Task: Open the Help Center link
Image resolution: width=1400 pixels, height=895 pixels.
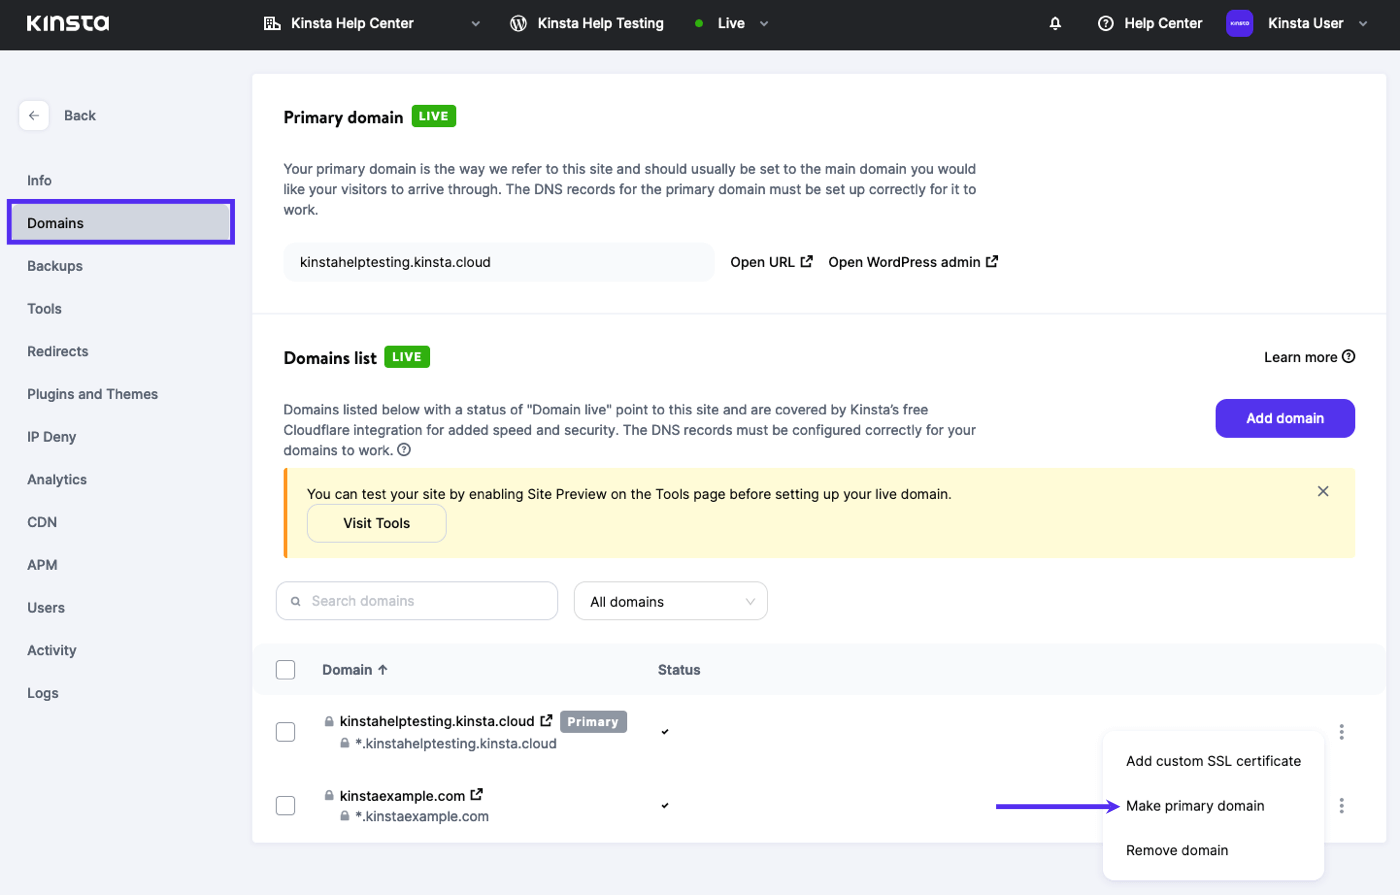Action: pos(1150,23)
